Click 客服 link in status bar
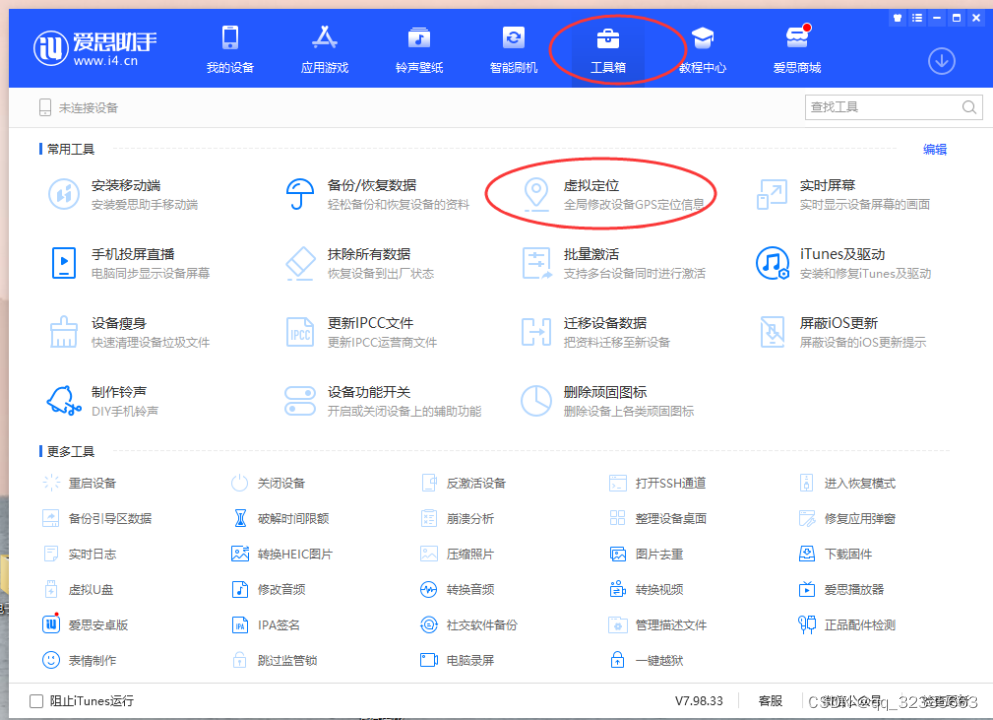 (770, 701)
